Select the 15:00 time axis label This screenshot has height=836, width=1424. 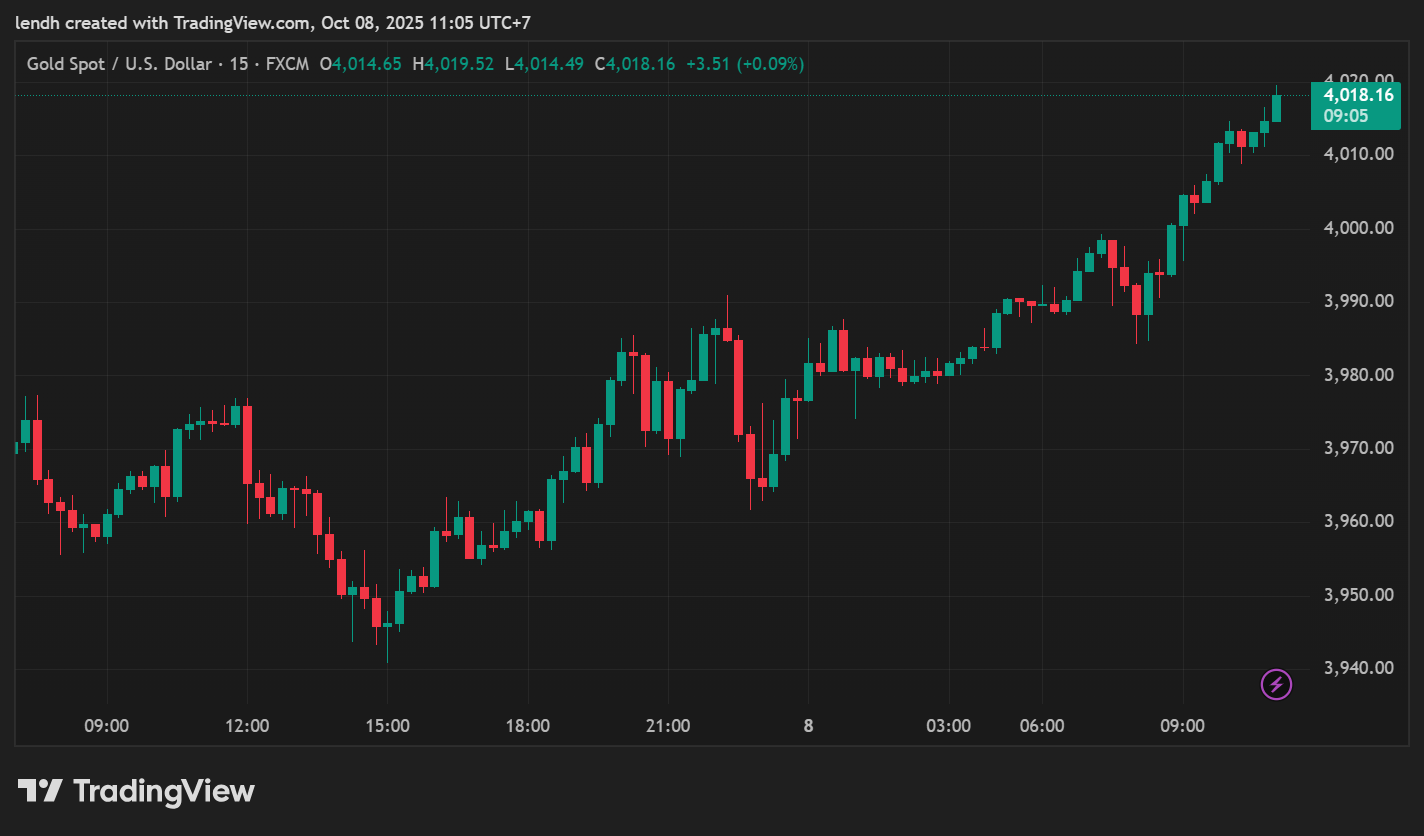tap(387, 726)
